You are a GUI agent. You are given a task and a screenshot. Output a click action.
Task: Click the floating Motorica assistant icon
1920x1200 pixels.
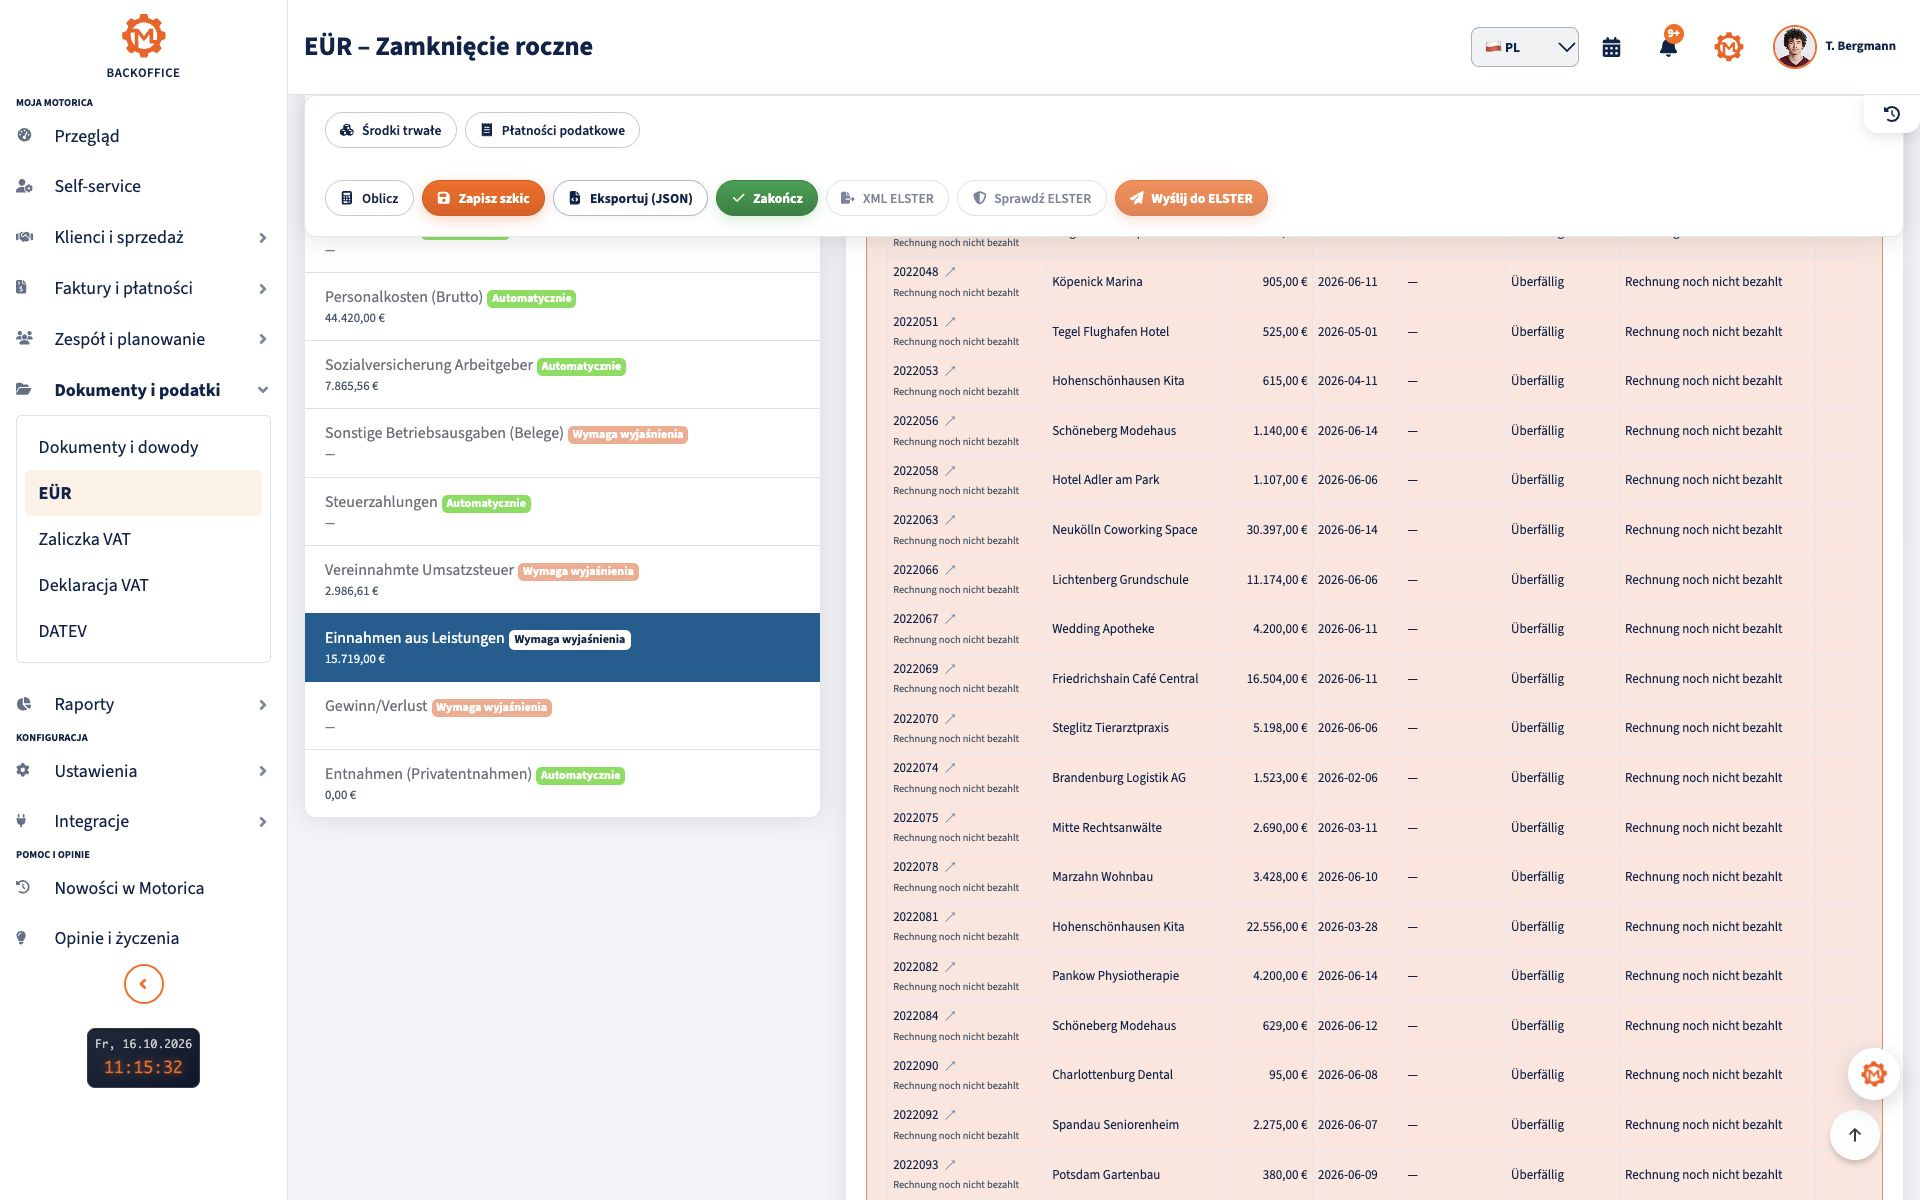(1873, 1074)
